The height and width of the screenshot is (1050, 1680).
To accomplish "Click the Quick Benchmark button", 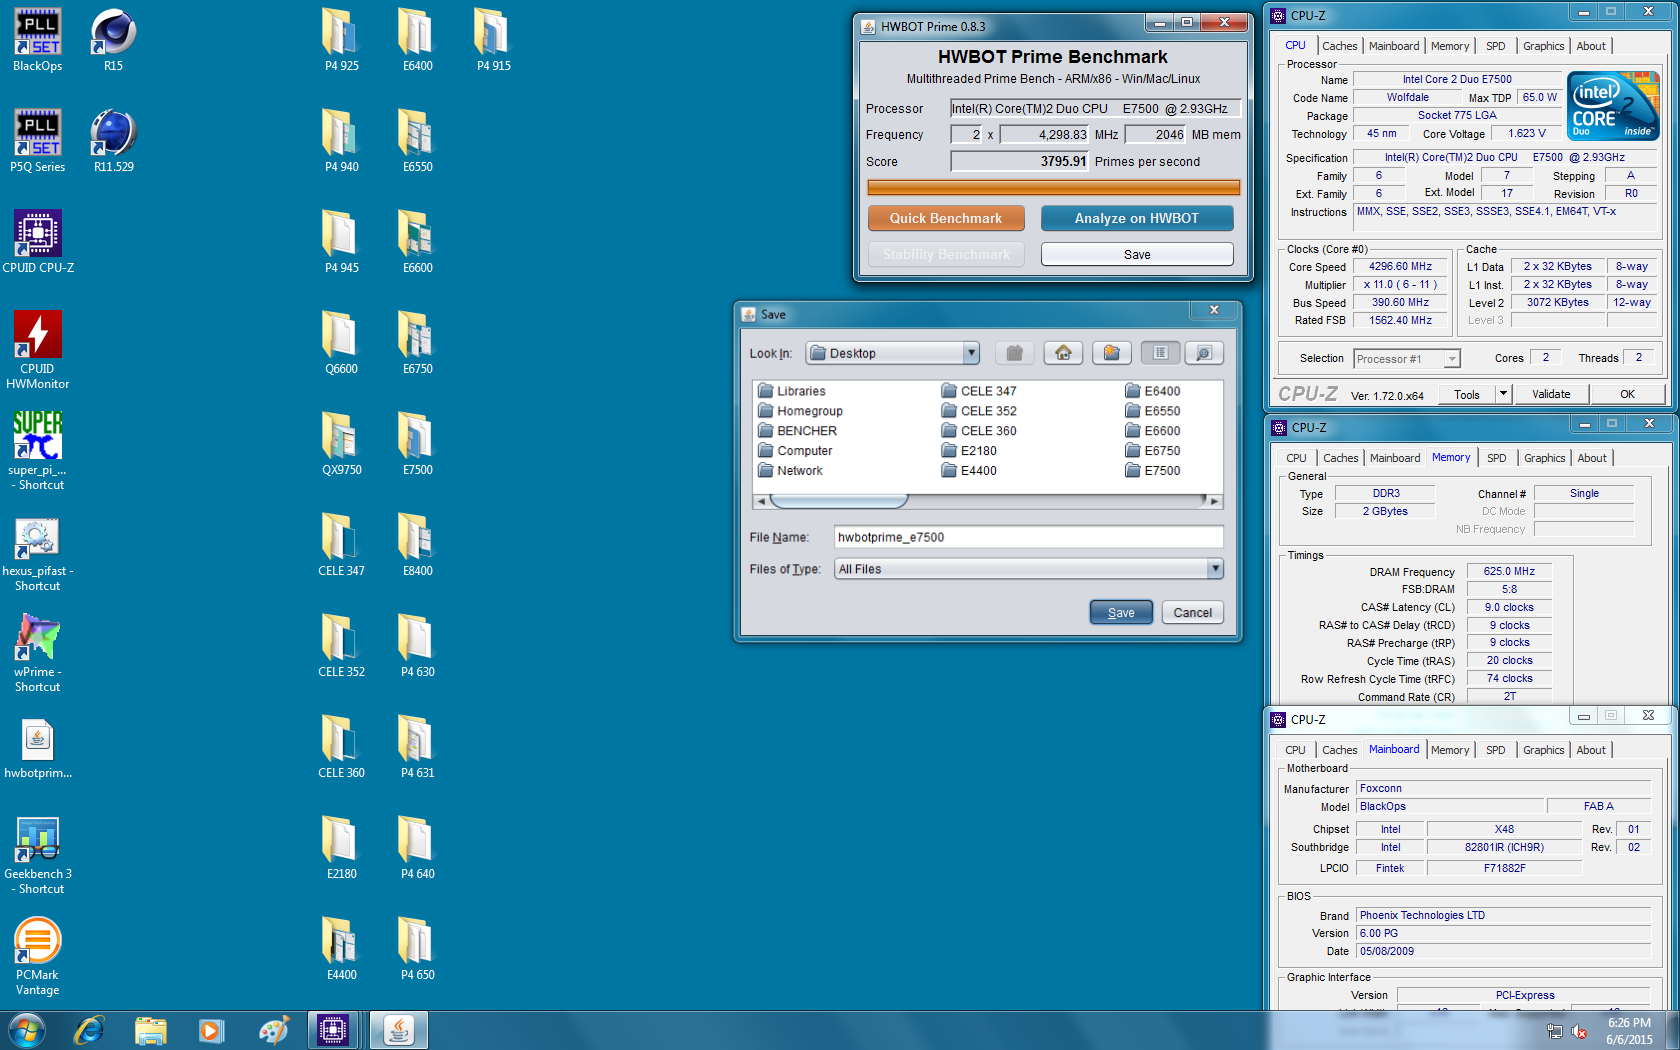I will coord(946,218).
